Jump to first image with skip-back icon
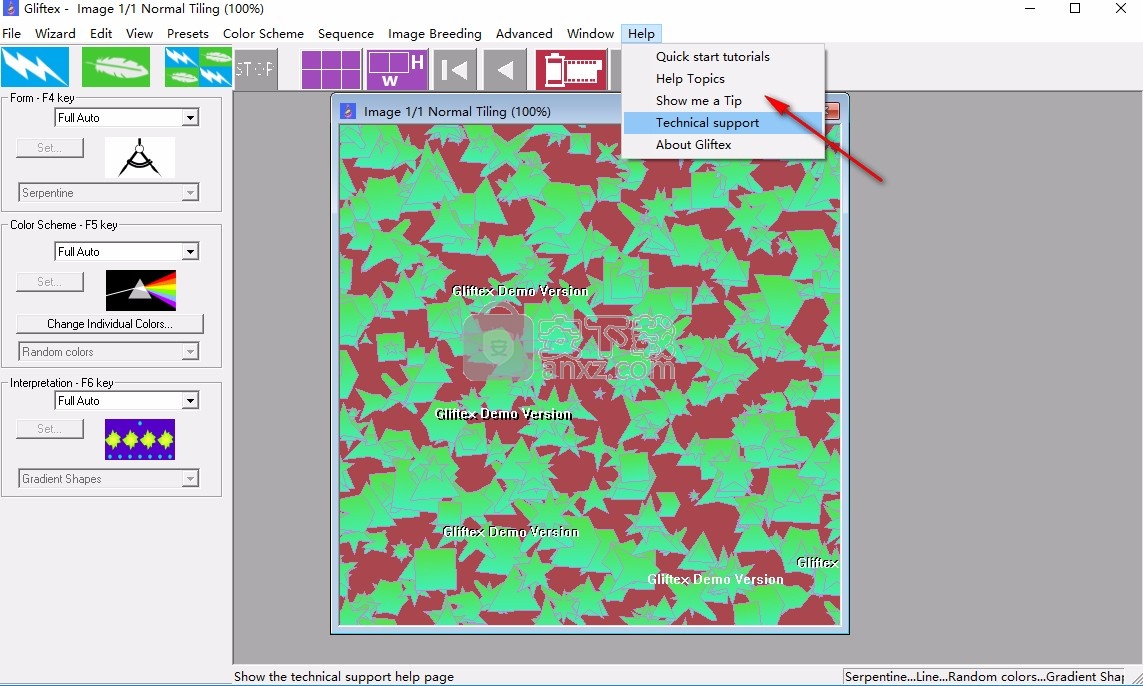 455,70
